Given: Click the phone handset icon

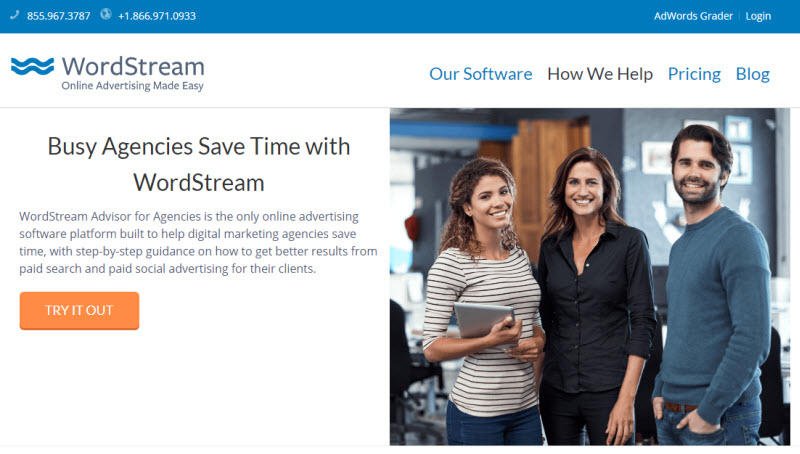Looking at the screenshot, I should [x=14, y=15].
